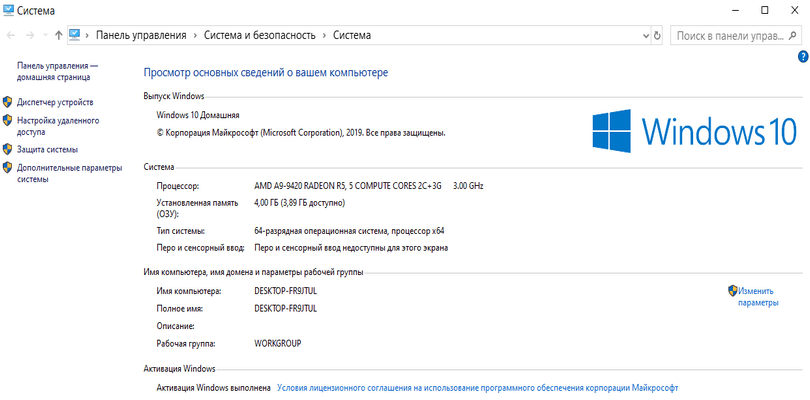The width and height of the screenshot is (810, 400).
Task: Open Настройка удаленного доступа link
Action: coord(58,125)
